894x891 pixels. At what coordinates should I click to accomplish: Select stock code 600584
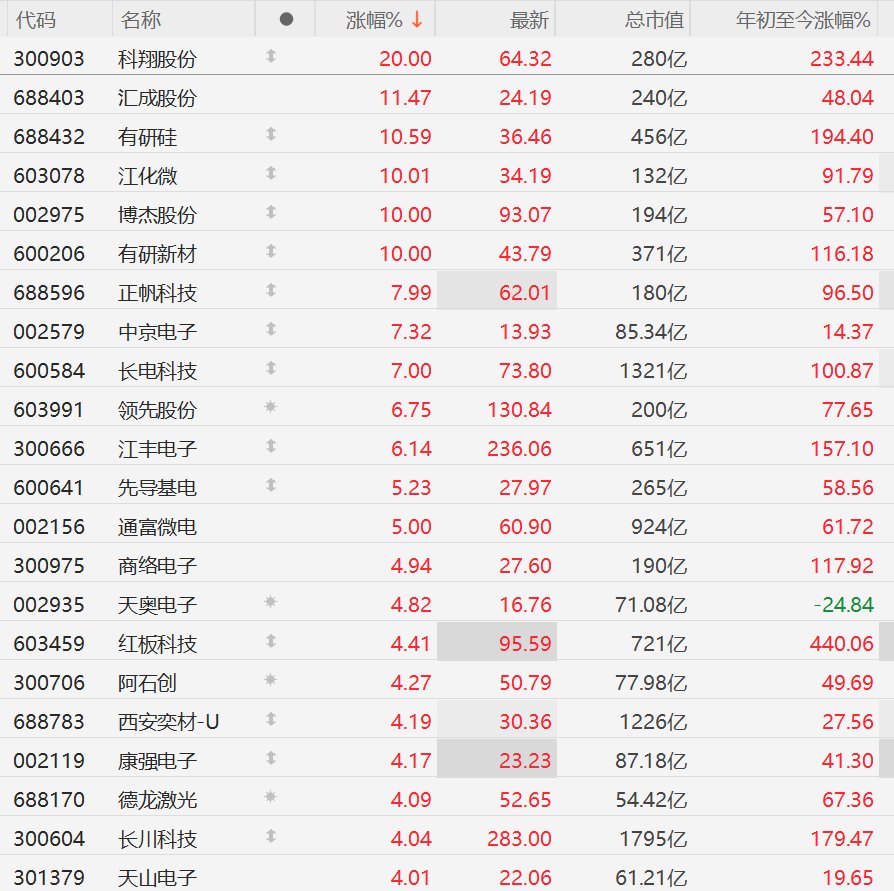tap(49, 371)
